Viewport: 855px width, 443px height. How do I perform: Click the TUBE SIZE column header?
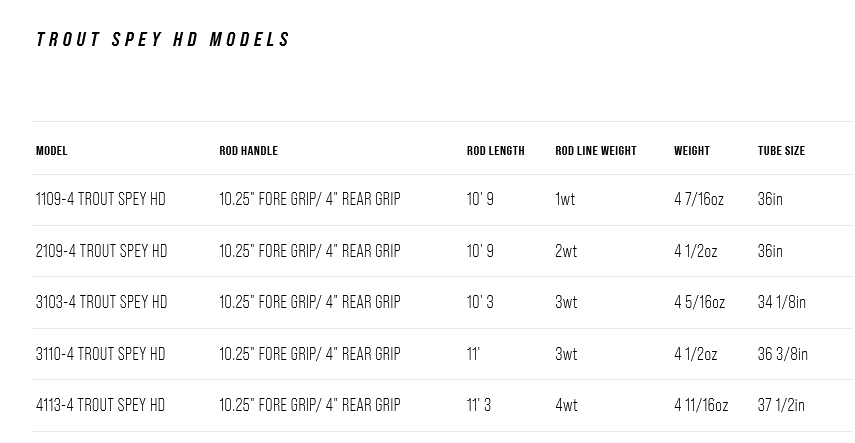coord(781,151)
